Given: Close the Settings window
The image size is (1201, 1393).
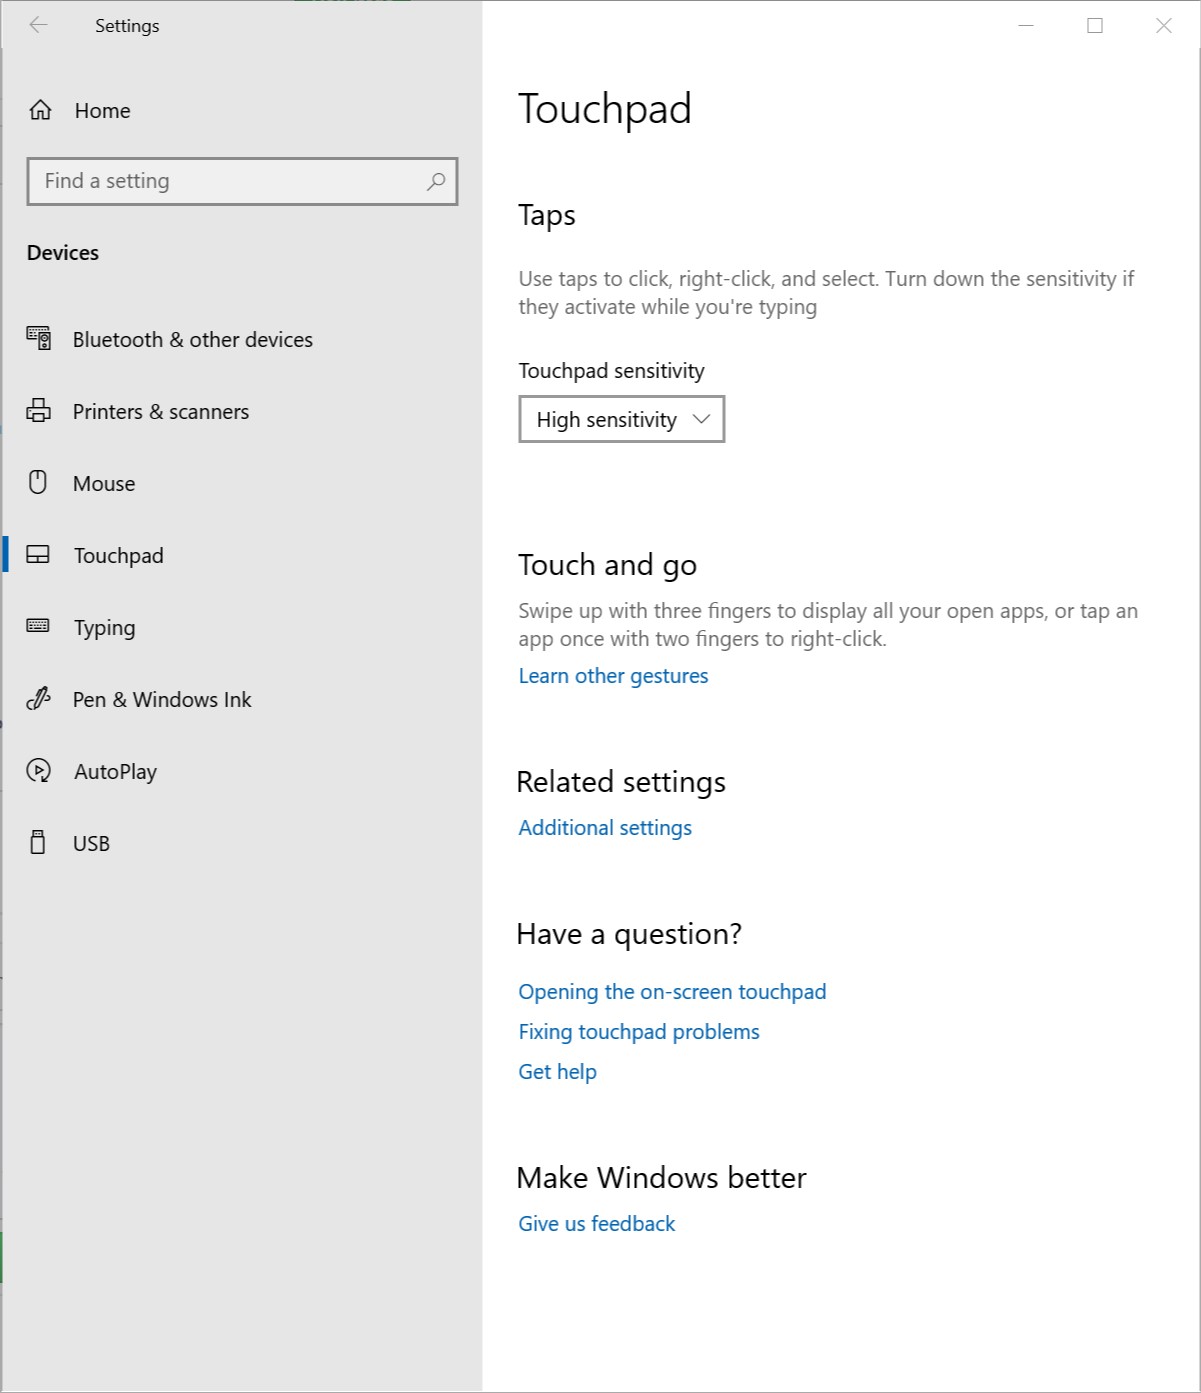Looking at the screenshot, I should pyautogui.click(x=1164, y=26).
